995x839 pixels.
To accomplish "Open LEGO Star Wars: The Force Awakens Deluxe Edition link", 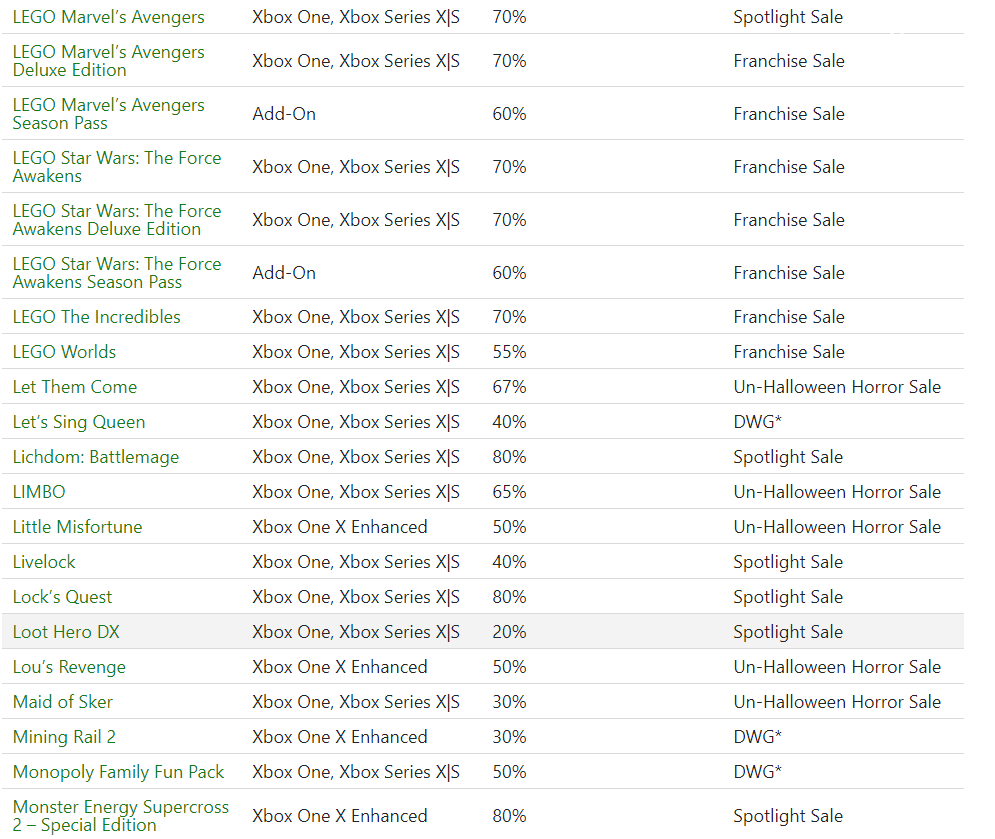I will (117, 220).
